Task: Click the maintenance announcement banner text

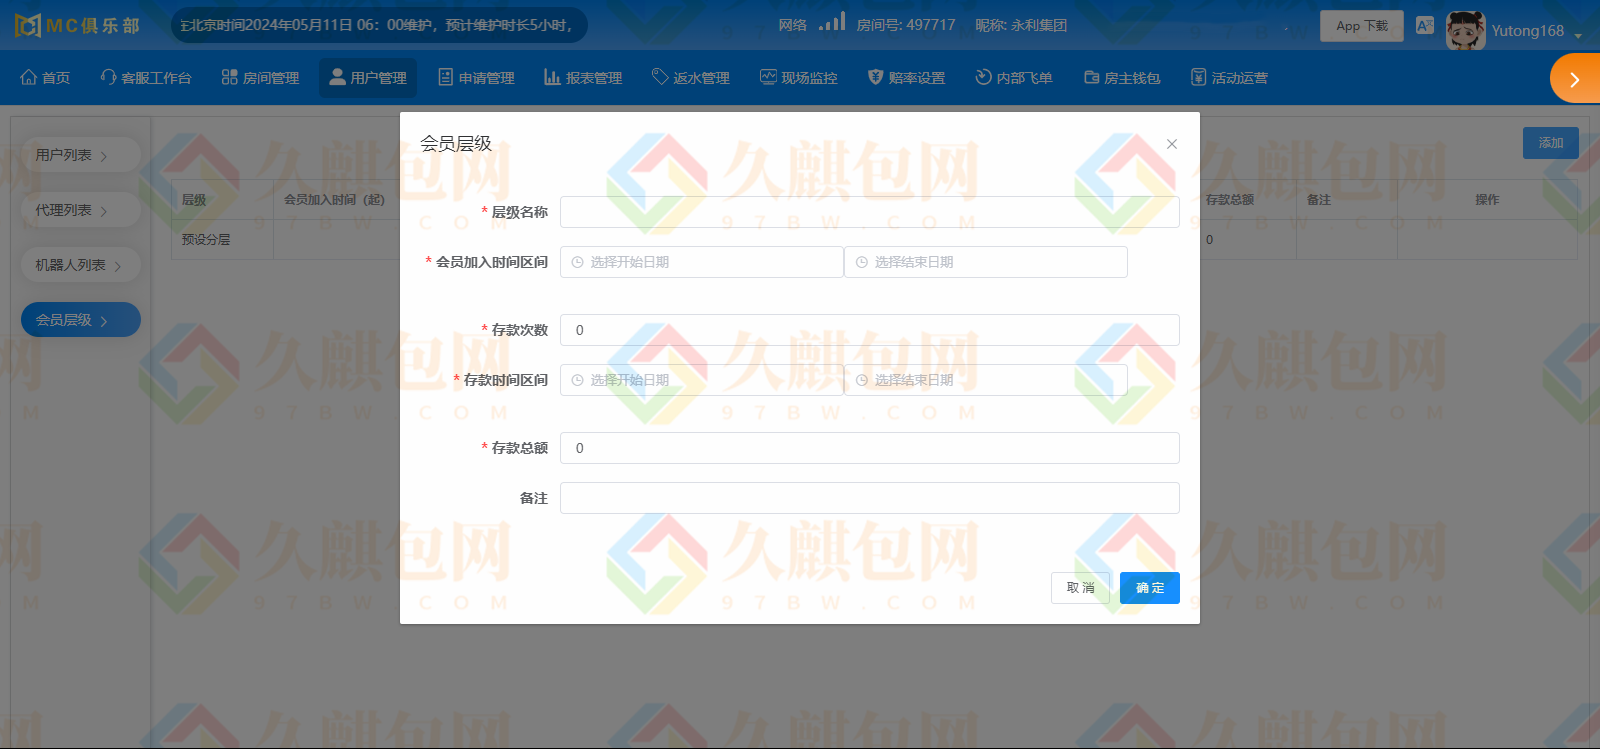Action: click(378, 25)
